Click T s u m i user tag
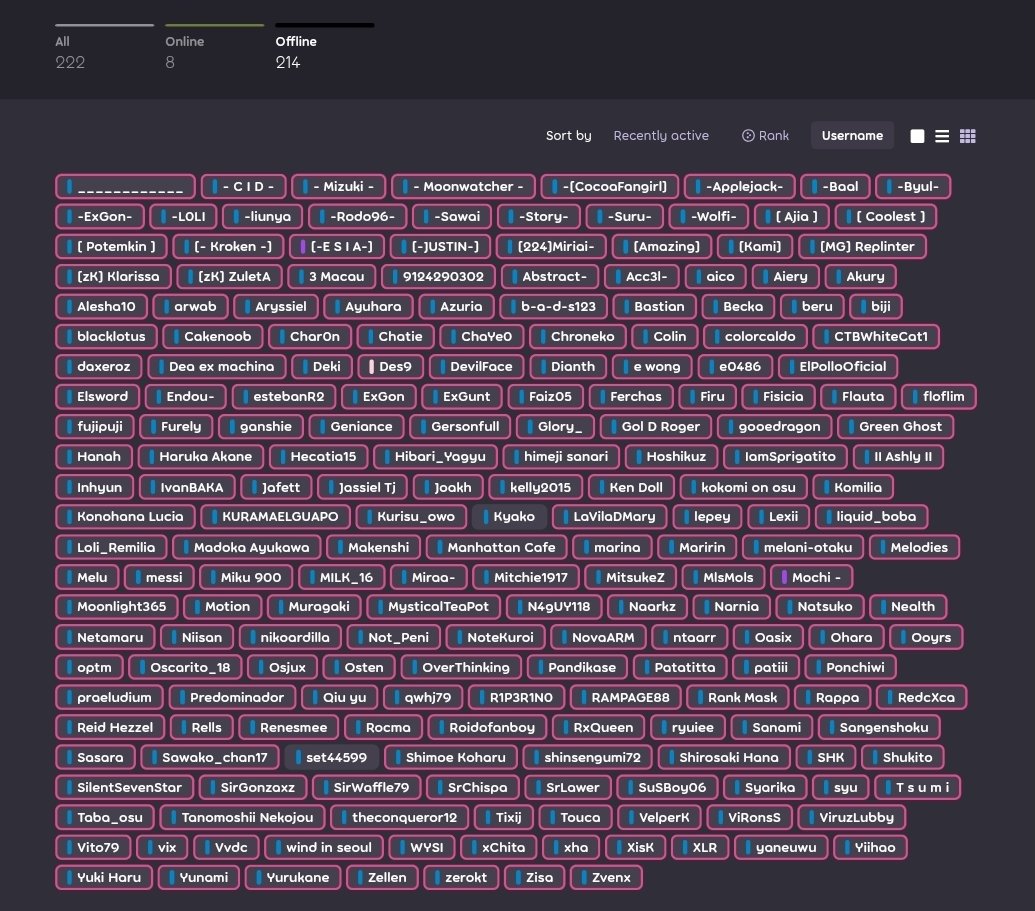1035x911 pixels. pos(918,788)
